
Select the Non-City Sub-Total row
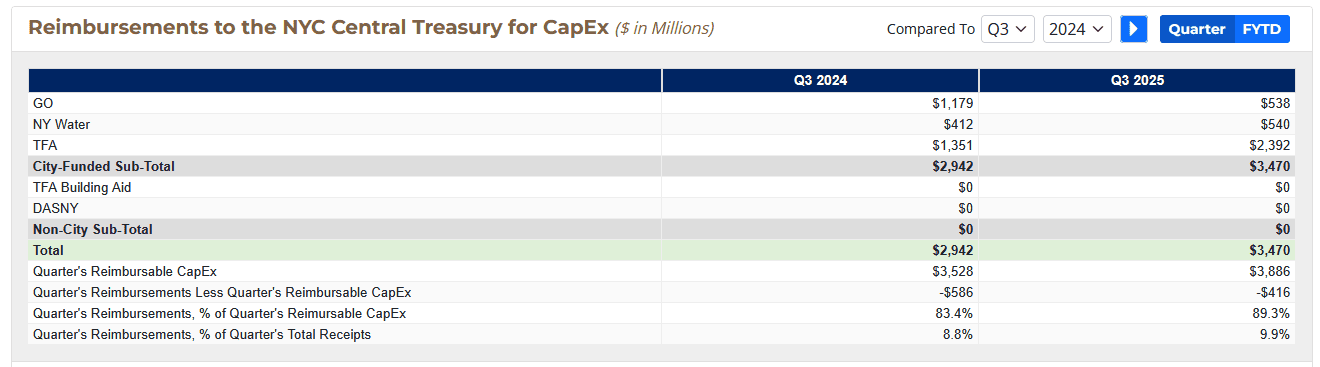(x=662, y=229)
